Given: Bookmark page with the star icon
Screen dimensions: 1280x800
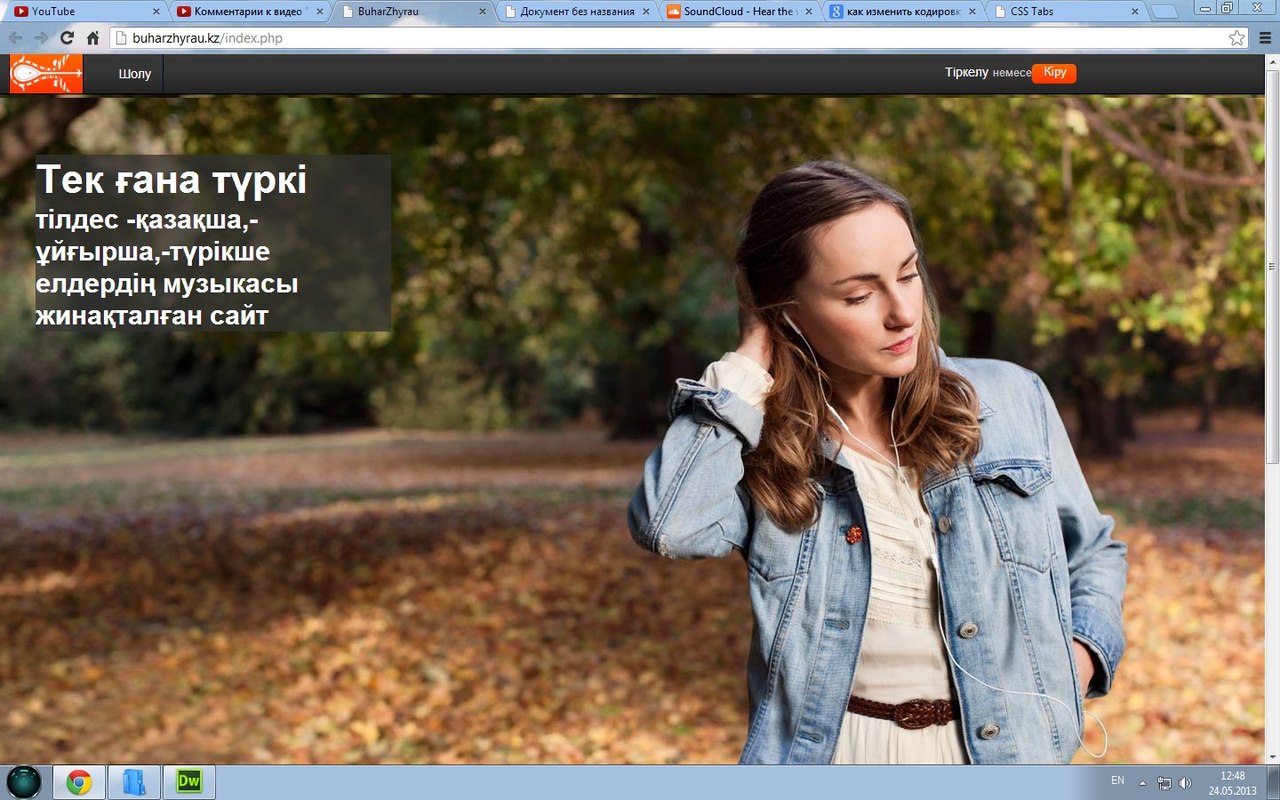Looking at the screenshot, I should coord(1237,38).
